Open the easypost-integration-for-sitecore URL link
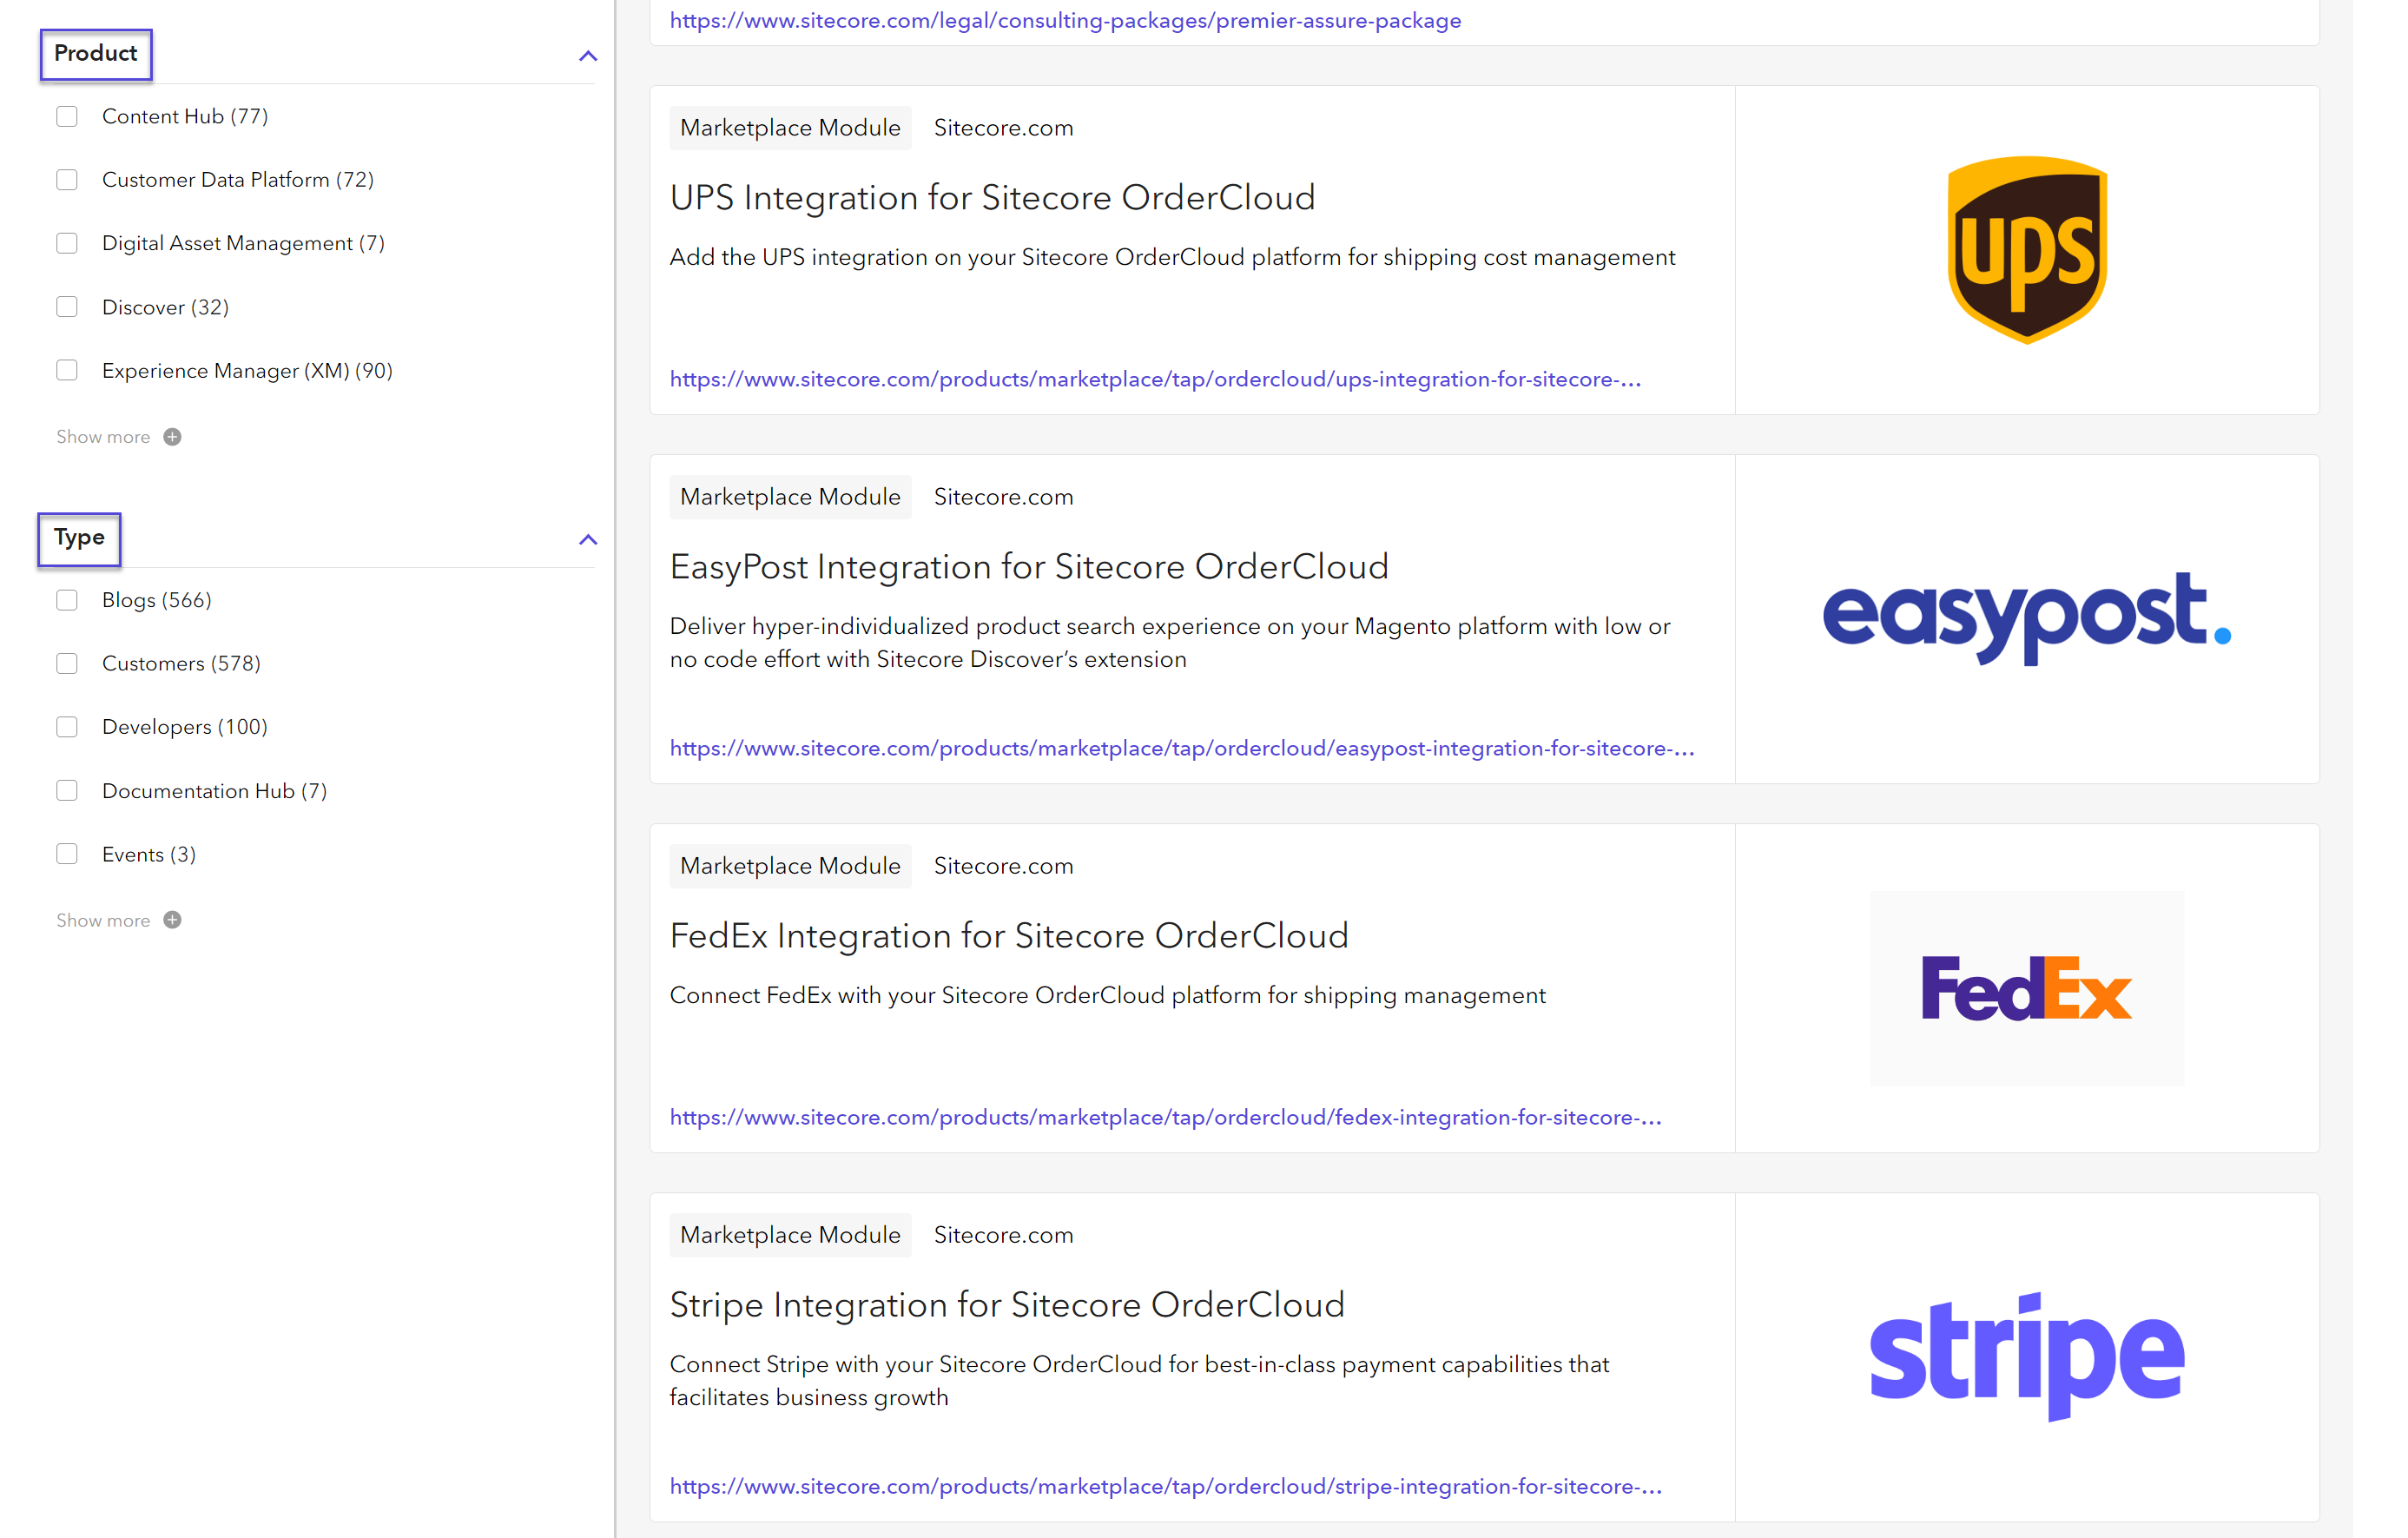2408x1538 pixels. click(x=1182, y=748)
